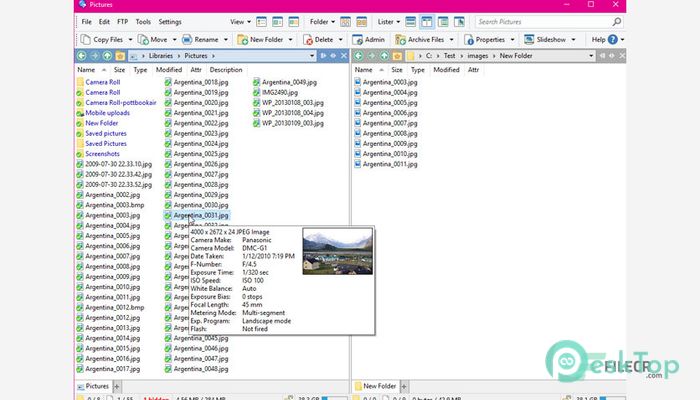The width and height of the screenshot is (700, 400).
Task: Go back in the left Pictures pane
Action: click(x=81, y=56)
